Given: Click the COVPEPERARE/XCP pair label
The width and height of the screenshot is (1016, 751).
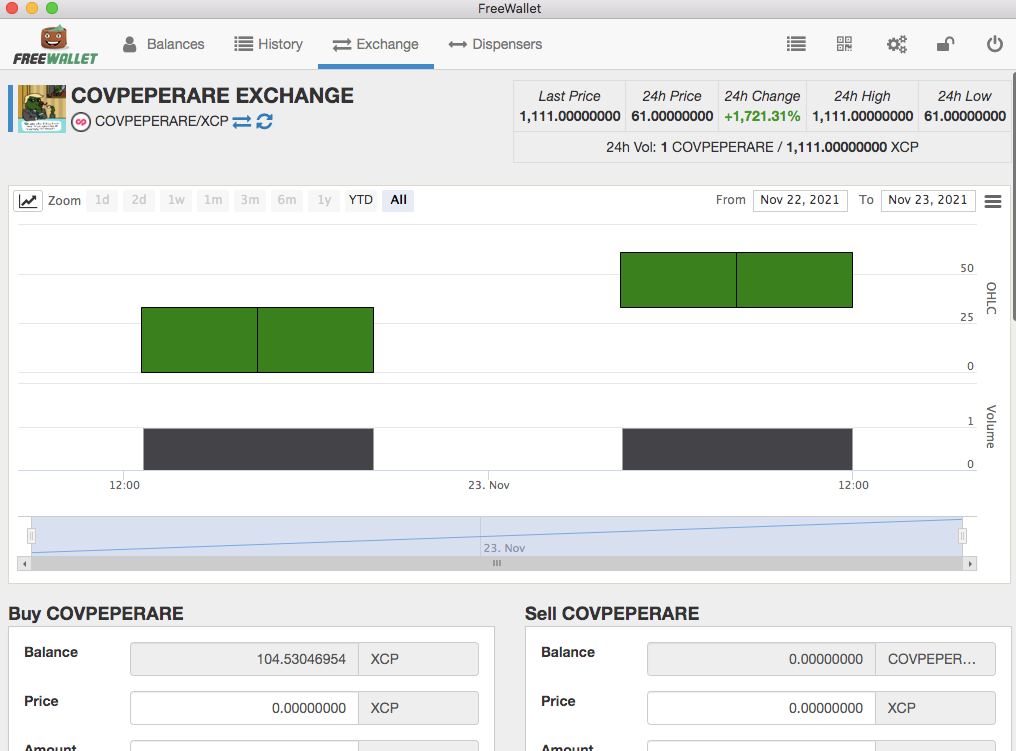Looking at the screenshot, I should point(161,122).
